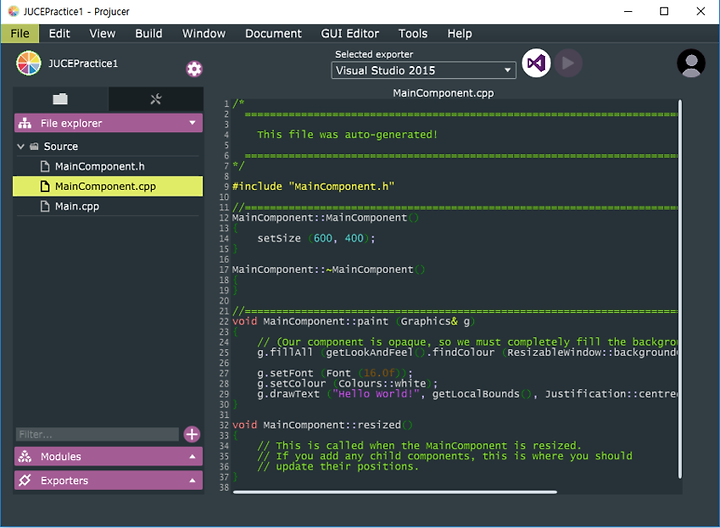Open the Help menu
This screenshot has width=720, height=528.
(460, 34)
